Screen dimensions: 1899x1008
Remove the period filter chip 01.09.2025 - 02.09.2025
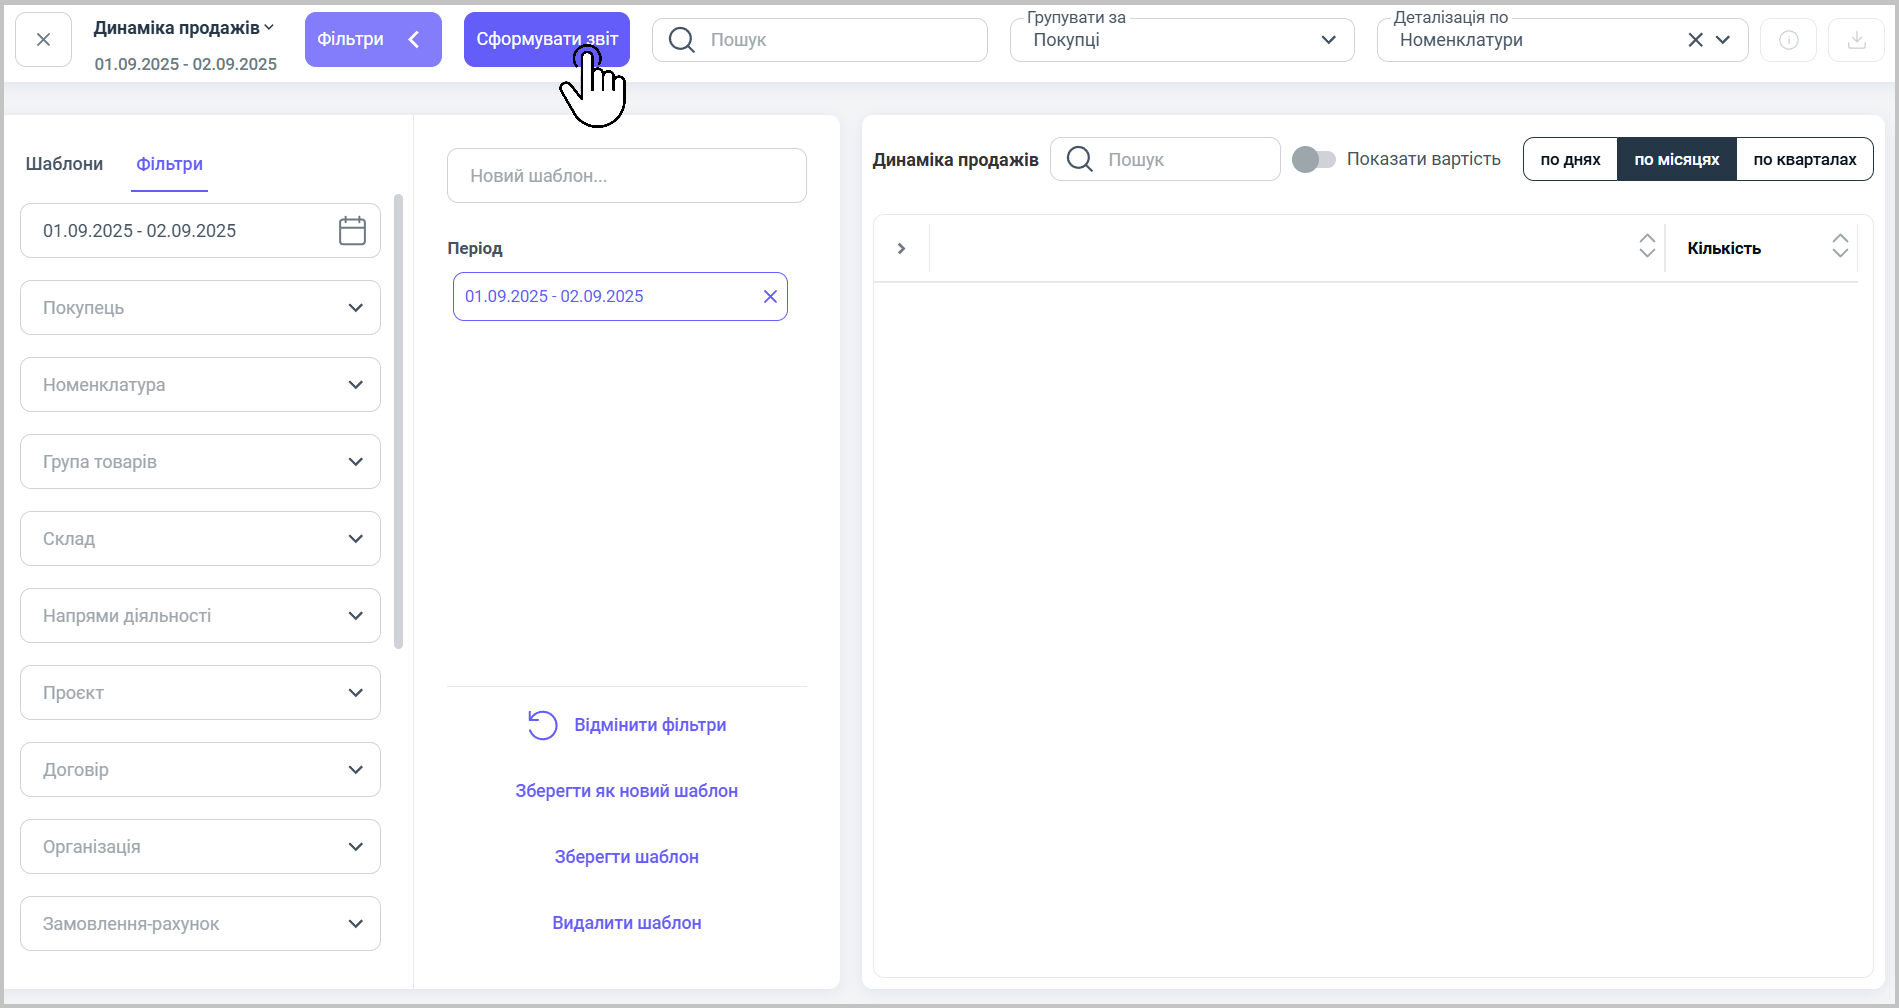pos(770,297)
